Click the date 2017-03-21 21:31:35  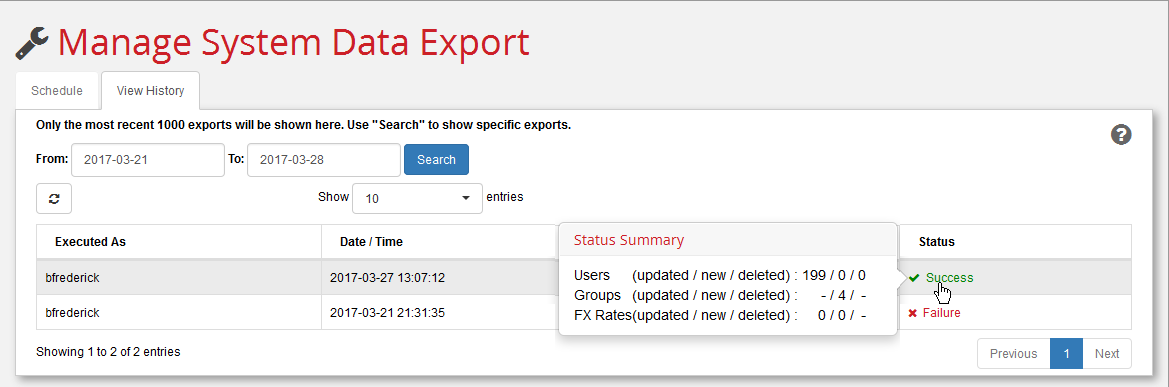(387, 313)
